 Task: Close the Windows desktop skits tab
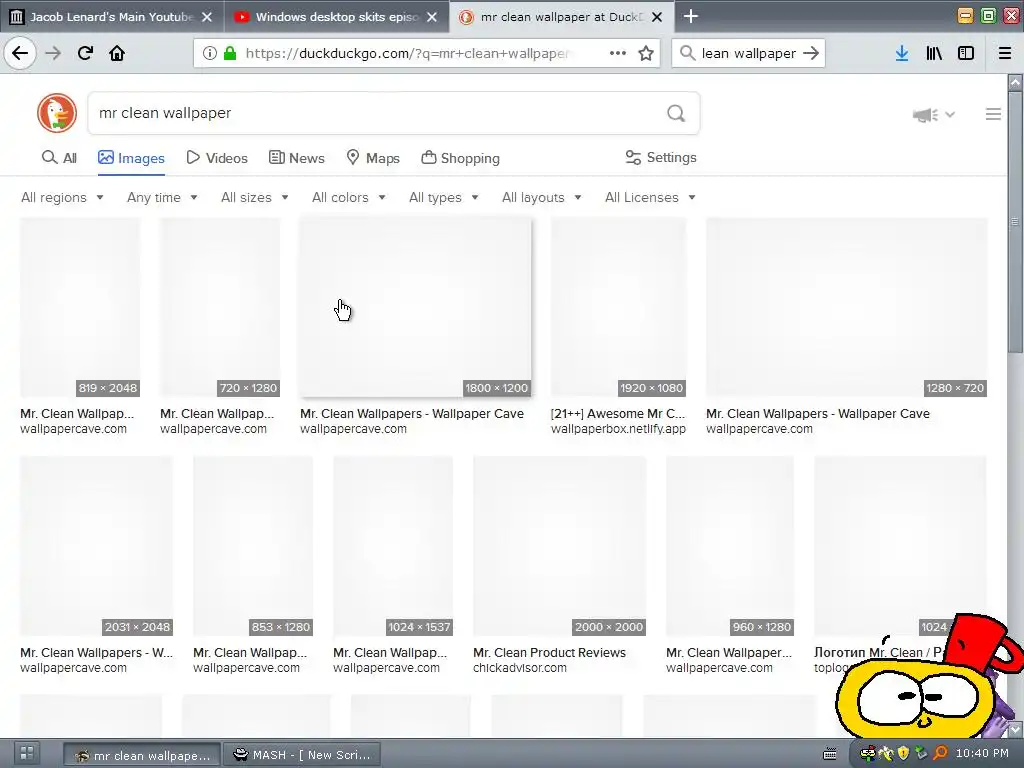tap(432, 17)
